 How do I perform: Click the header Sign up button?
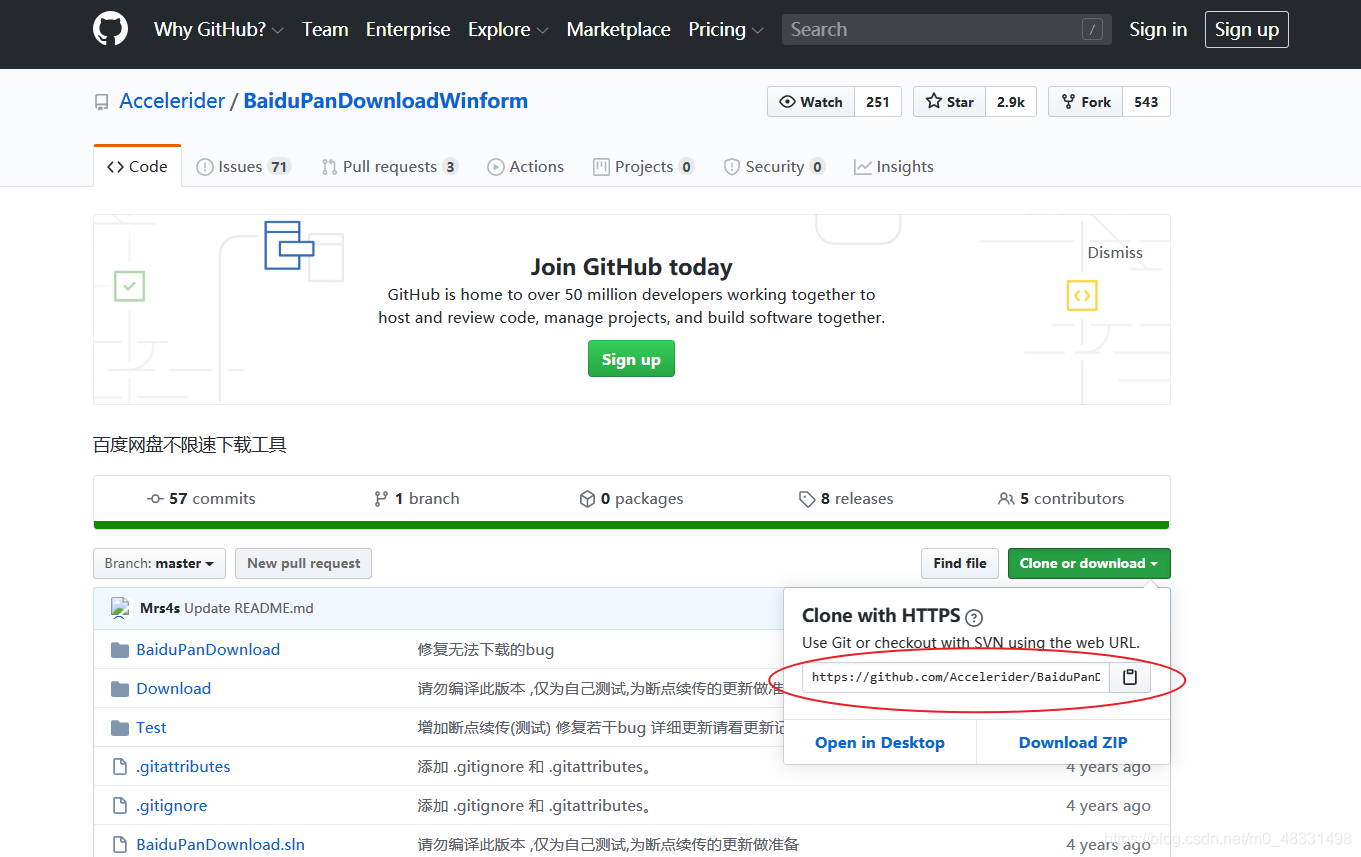point(1247,30)
